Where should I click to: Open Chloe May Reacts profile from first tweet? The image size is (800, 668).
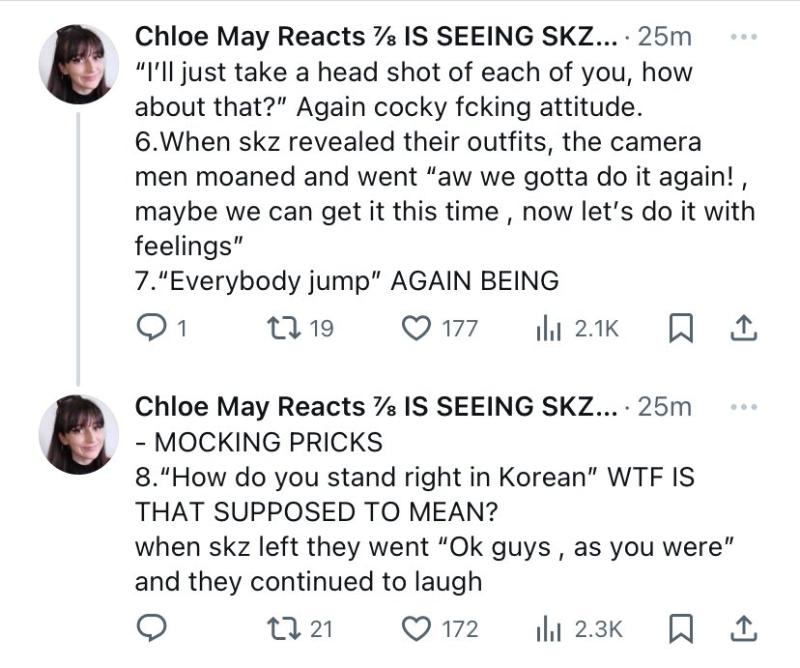pos(250,37)
